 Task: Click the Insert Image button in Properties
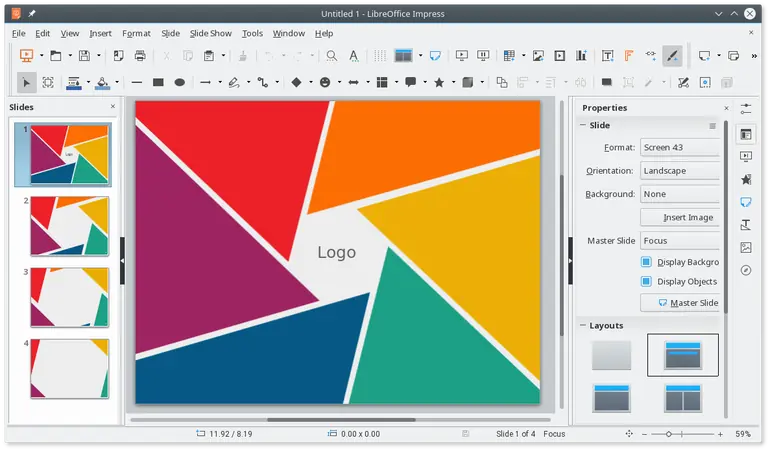coord(679,217)
